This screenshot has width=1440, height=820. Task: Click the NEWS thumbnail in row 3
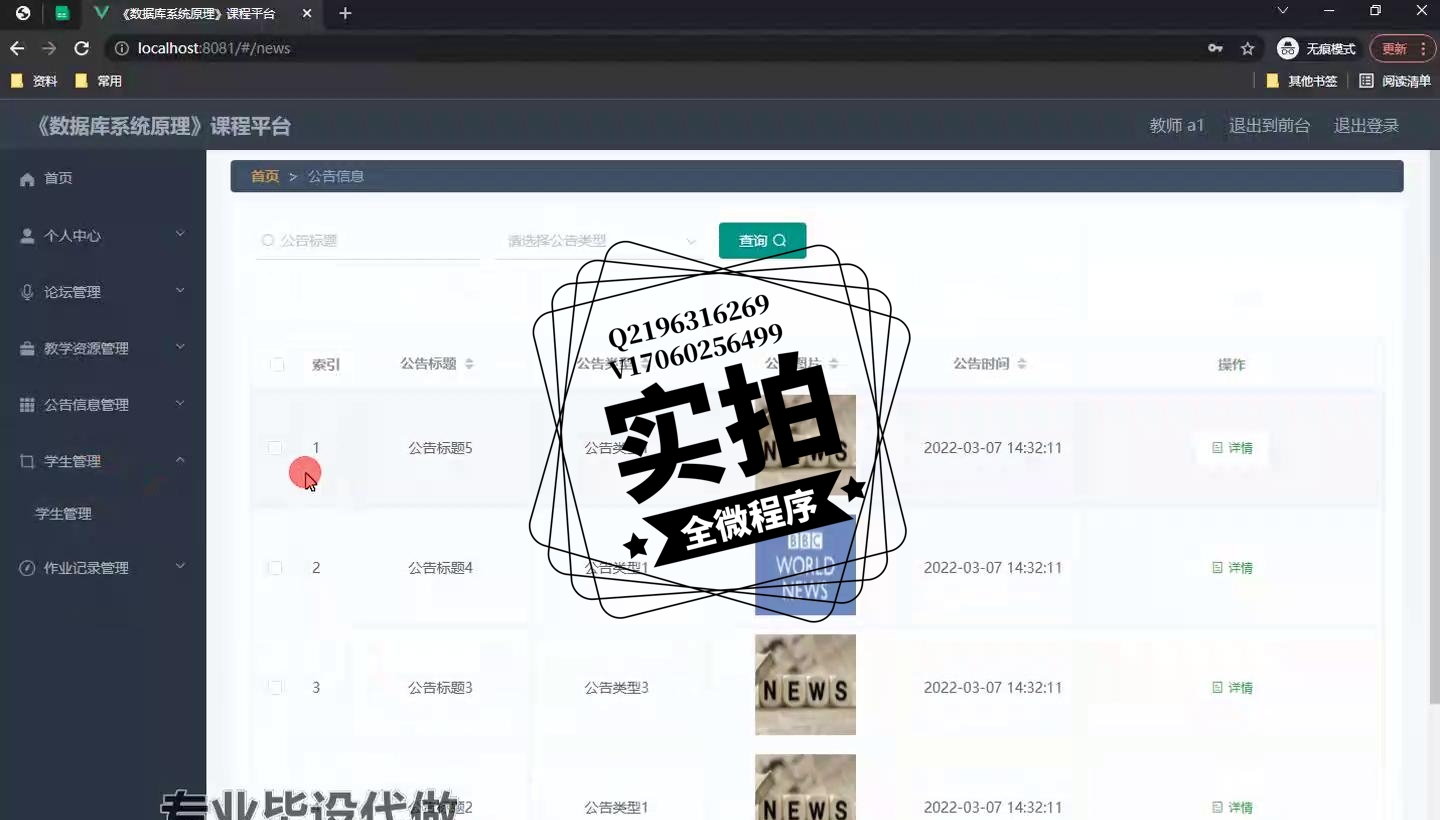point(805,685)
